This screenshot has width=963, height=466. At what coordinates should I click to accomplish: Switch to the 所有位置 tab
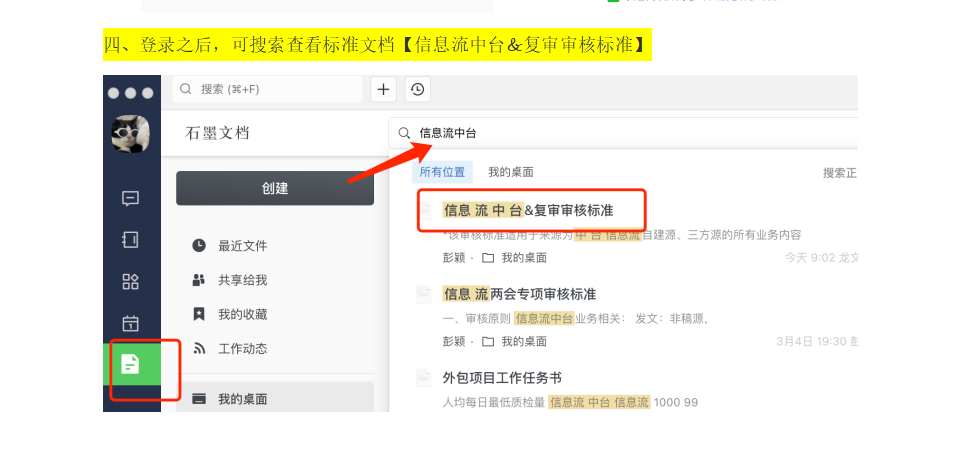click(x=442, y=173)
